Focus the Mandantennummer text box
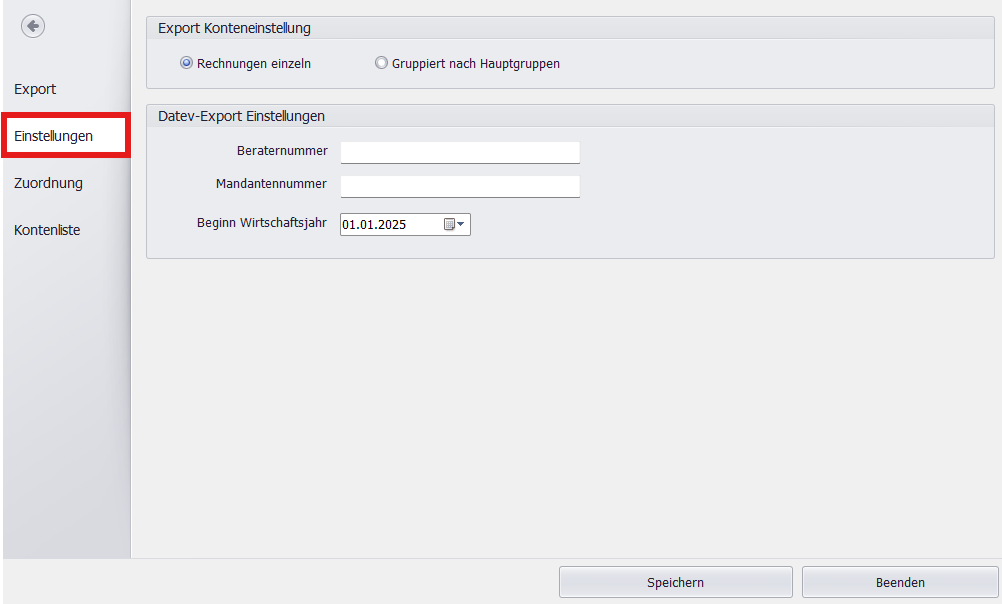Image resolution: width=1002 pixels, height=604 pixels. tap(460, 186)
